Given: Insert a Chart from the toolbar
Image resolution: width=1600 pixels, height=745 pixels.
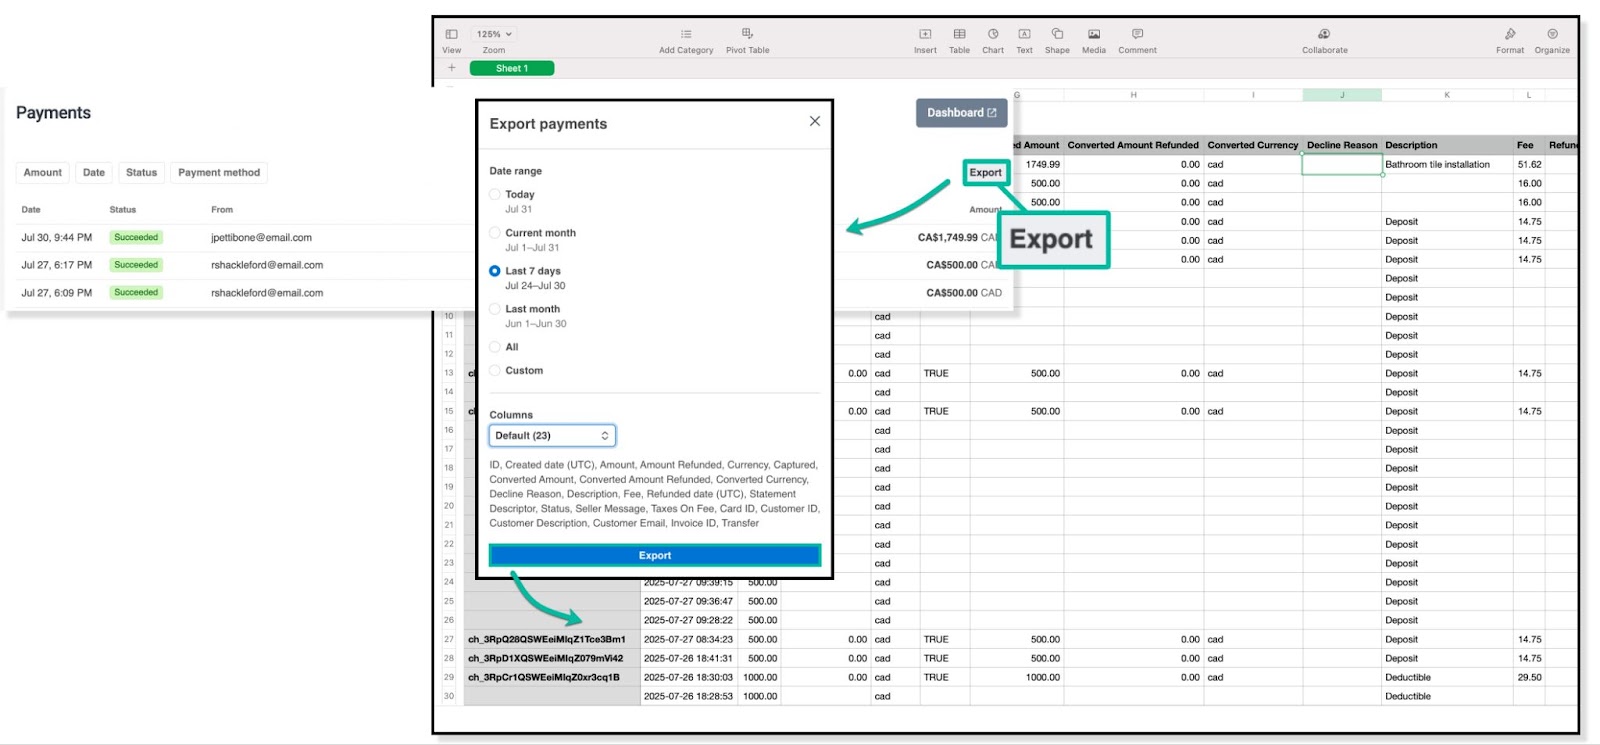Looking at the screenshot, I should [x=992, y=34].
